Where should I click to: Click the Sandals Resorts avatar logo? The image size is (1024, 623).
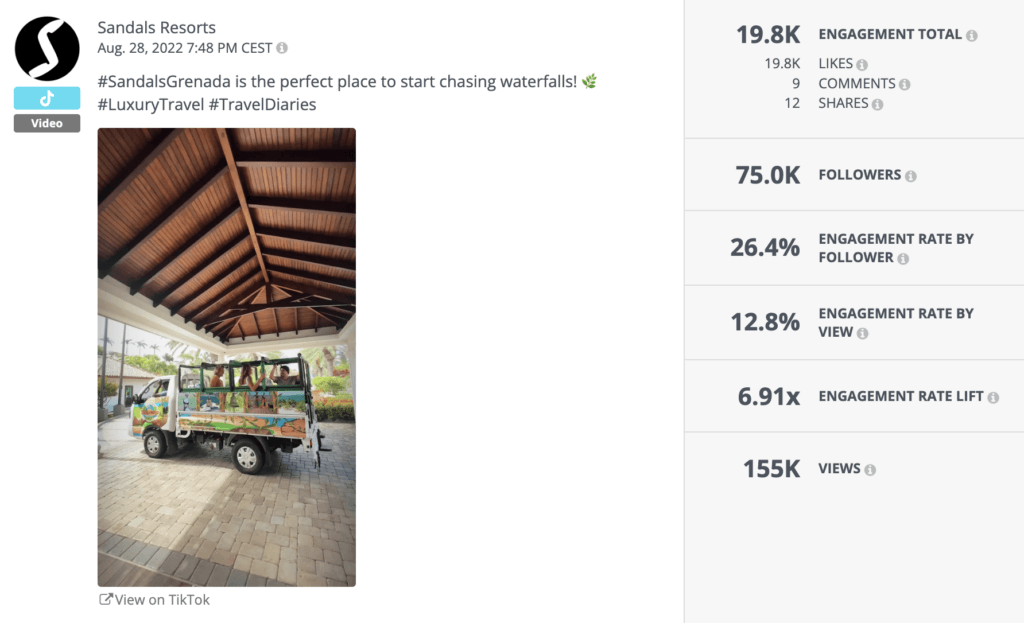tap(46, 47)
